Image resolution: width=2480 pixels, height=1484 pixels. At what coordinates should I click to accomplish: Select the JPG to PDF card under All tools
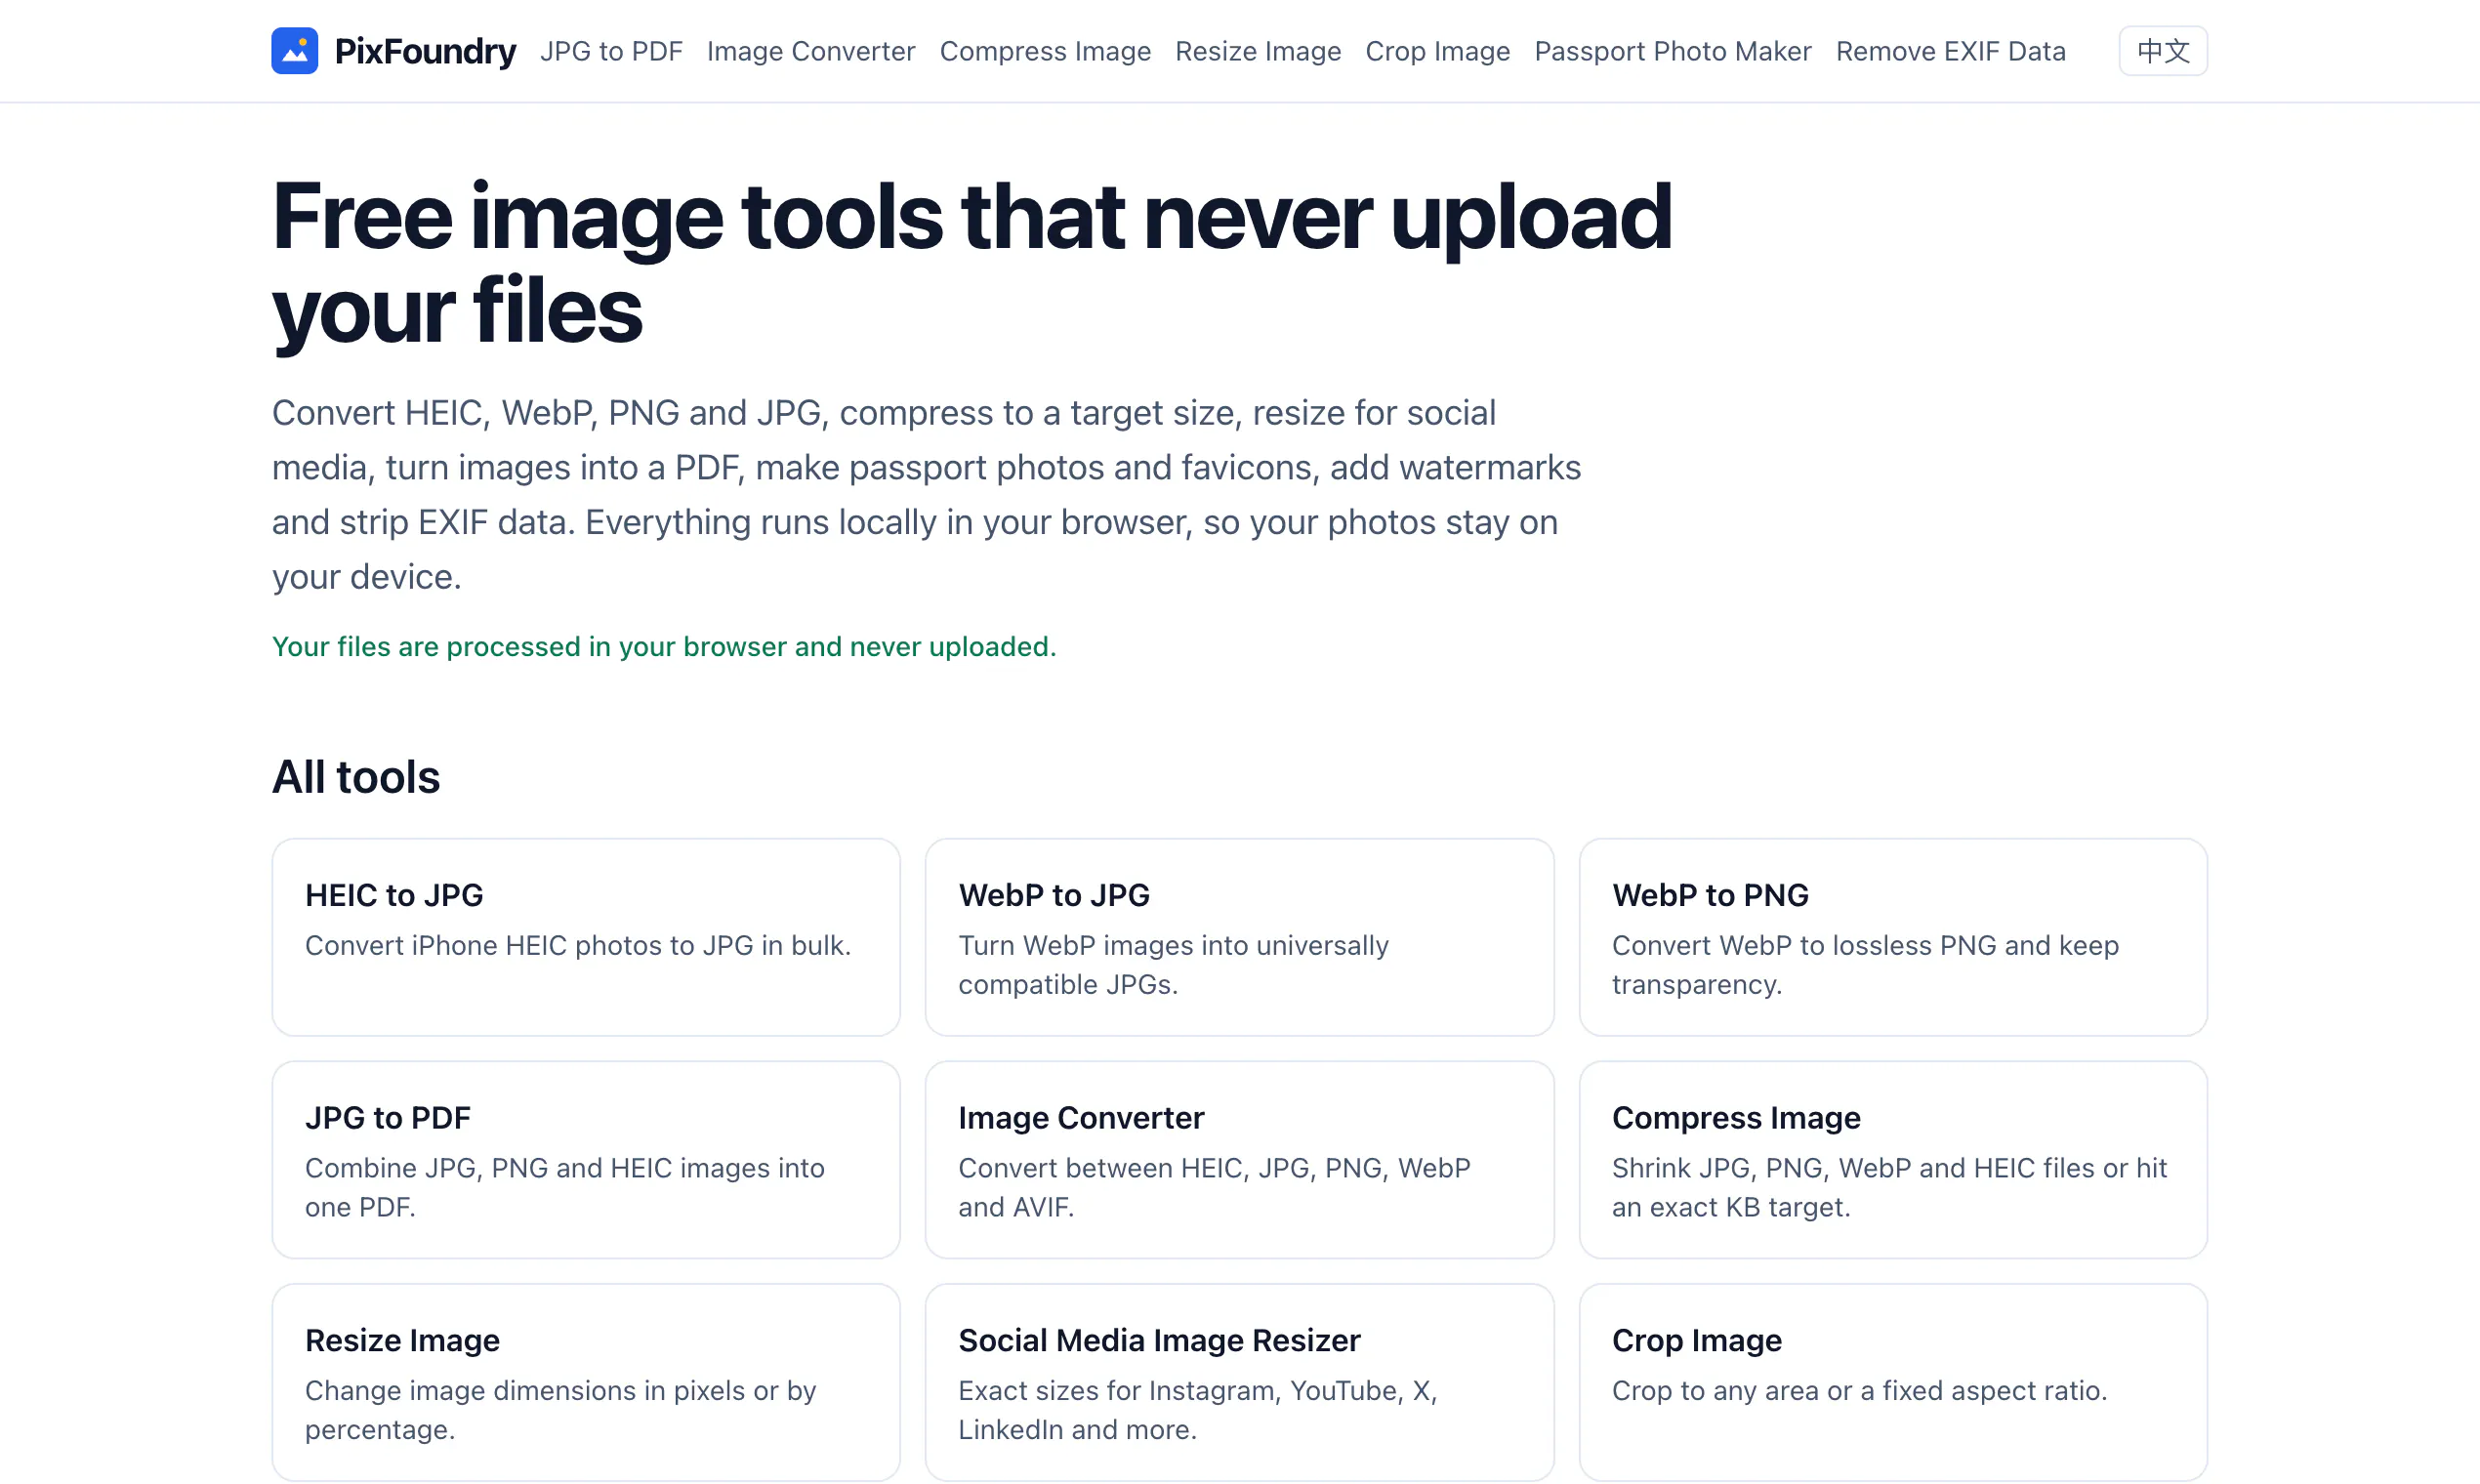[586, 1160]
